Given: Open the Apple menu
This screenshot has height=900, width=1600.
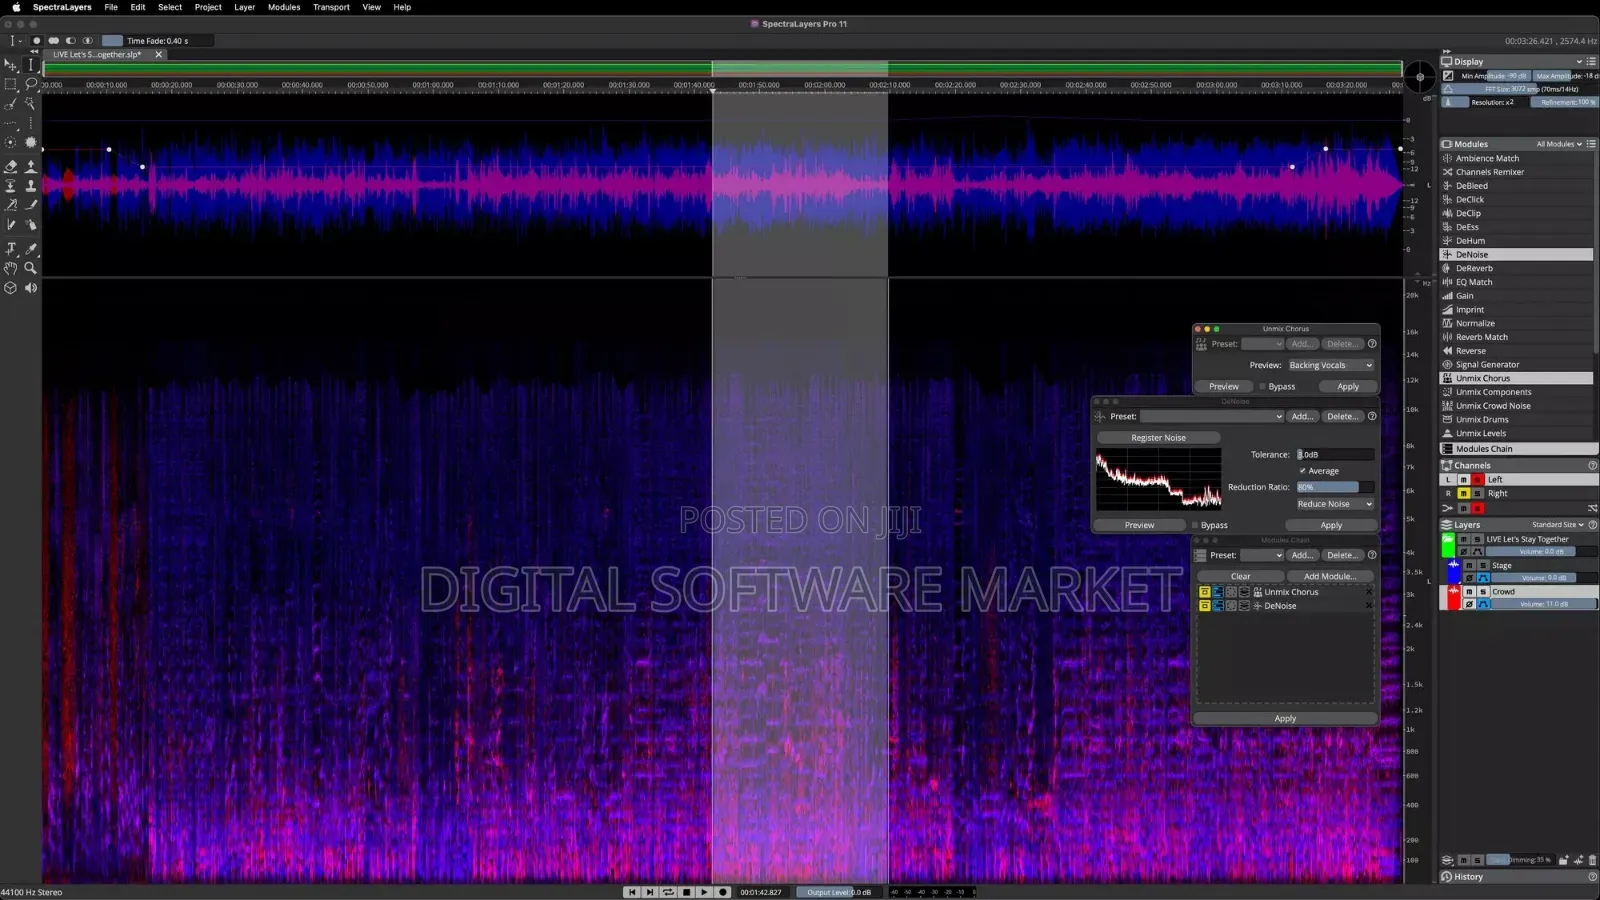Looking at the screenshot, I should coord(16,7).
